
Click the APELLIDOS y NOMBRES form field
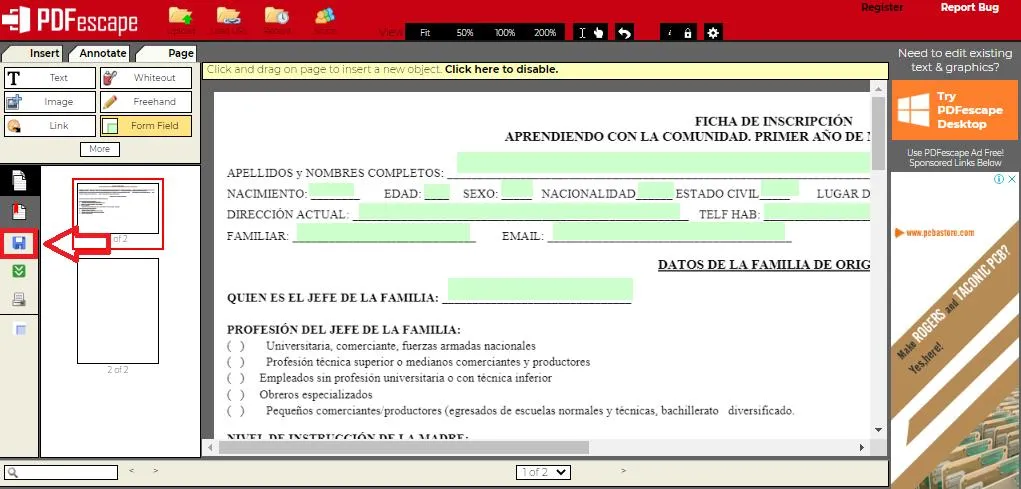(663, 162)
